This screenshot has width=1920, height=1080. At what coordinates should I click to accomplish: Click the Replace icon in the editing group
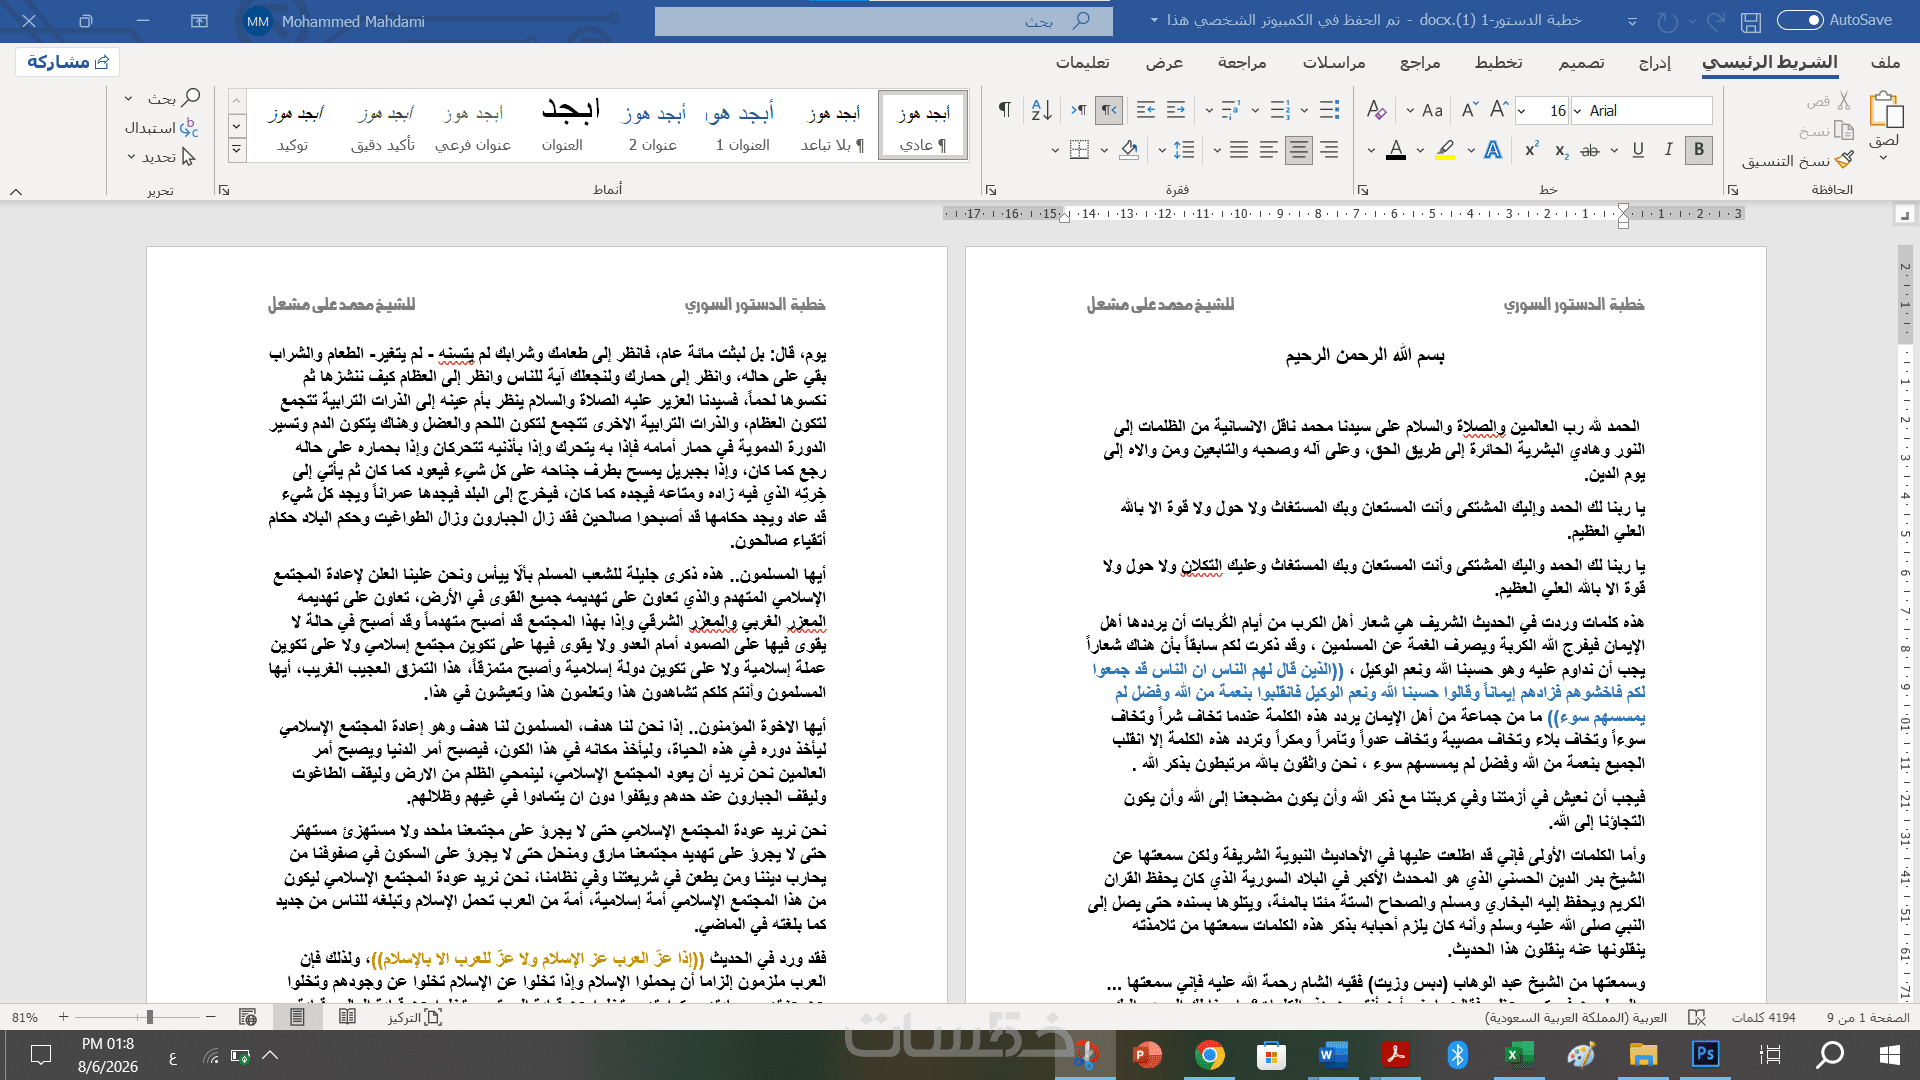[189, 128]
